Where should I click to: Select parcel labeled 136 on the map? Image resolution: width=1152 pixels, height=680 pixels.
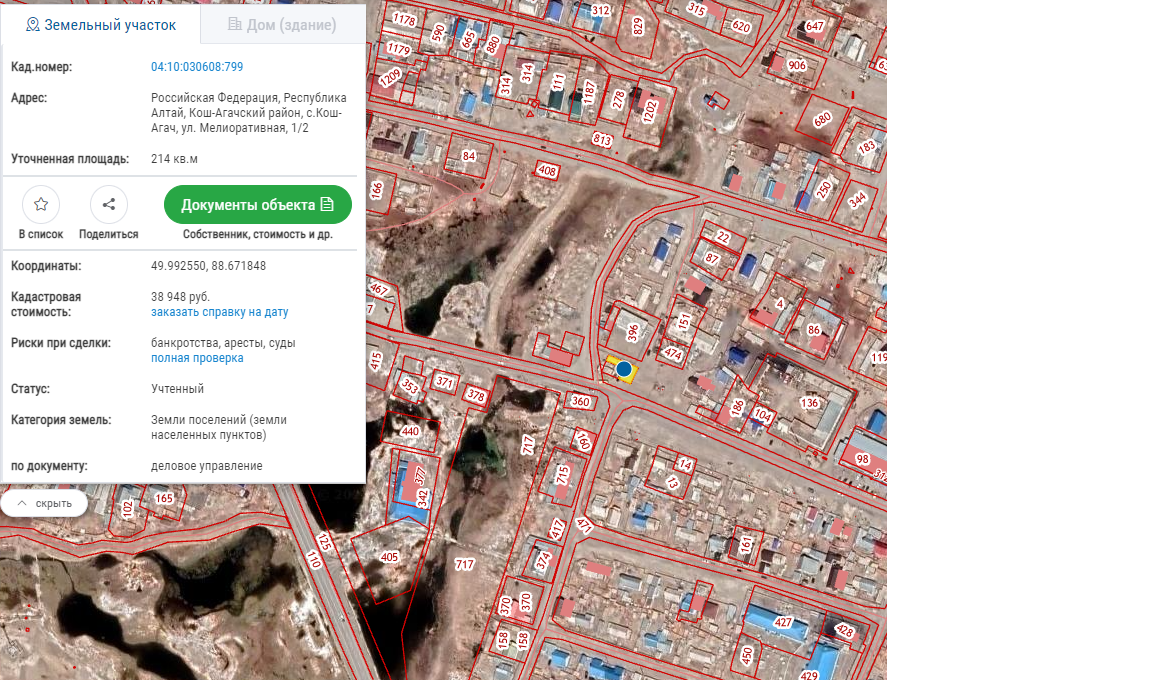tap(810, 403)
